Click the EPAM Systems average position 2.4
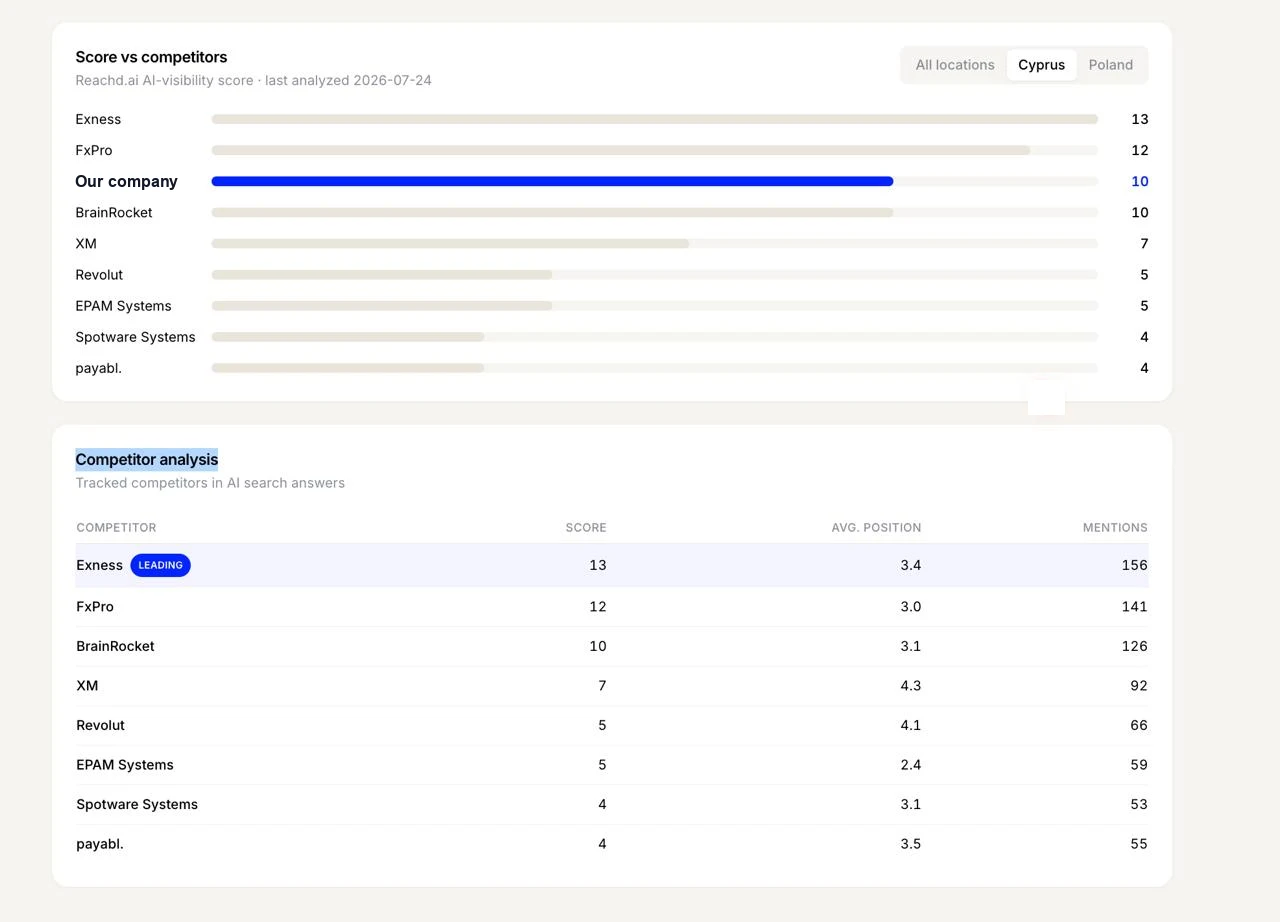The image size is (1280, 922). tap(910, 764)
